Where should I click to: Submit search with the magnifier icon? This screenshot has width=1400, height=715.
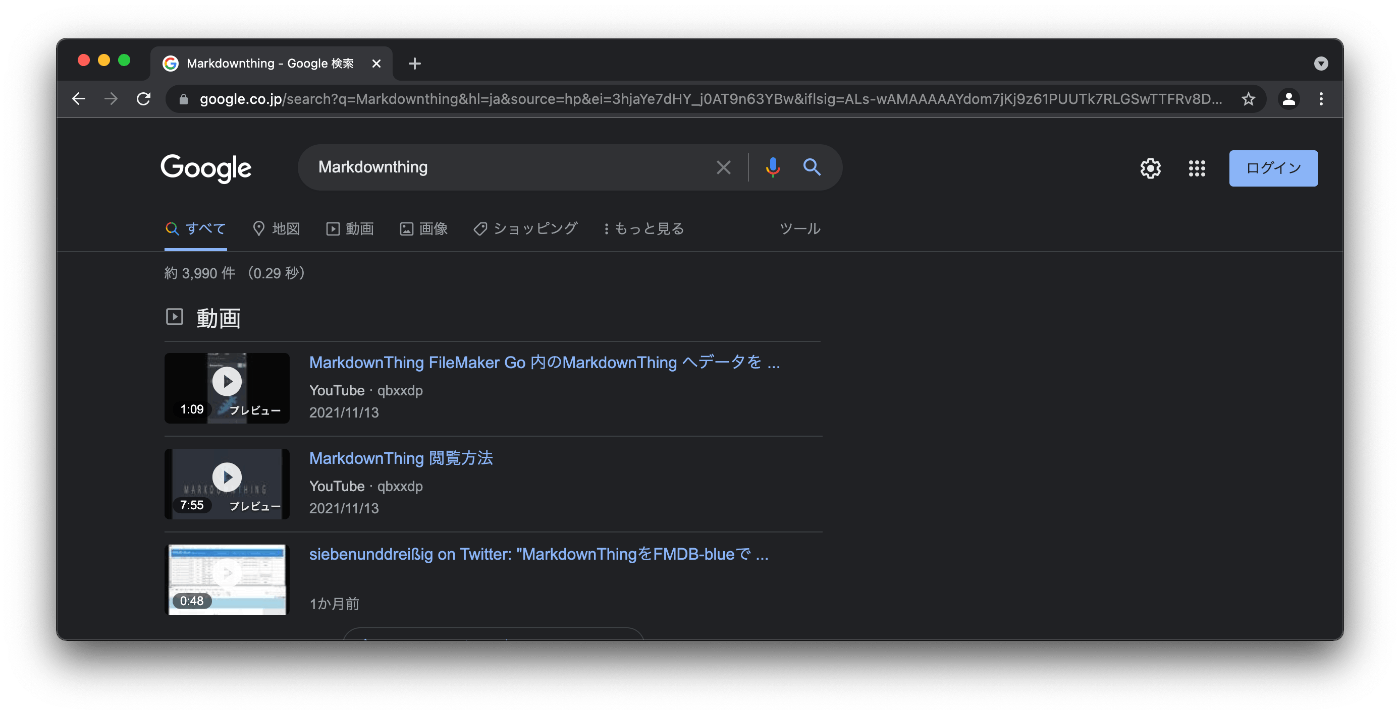point(812,167)
